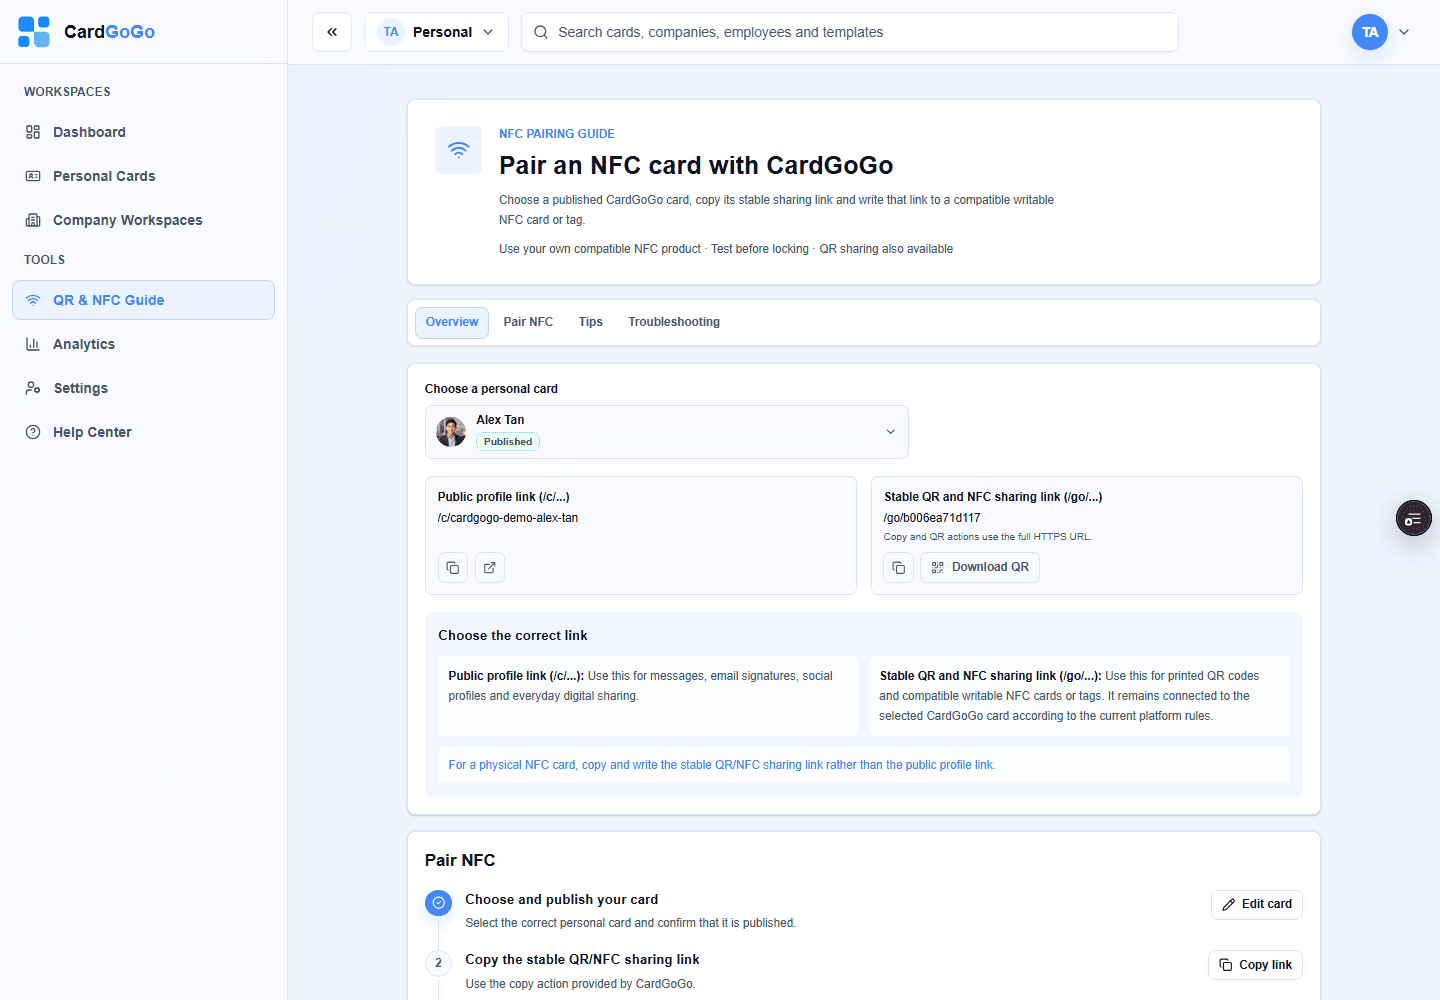The width and height of the screenshot is (1440, 1000).
Task: Open the Alex Tan personal card dropdown
Action: [667, 432]
